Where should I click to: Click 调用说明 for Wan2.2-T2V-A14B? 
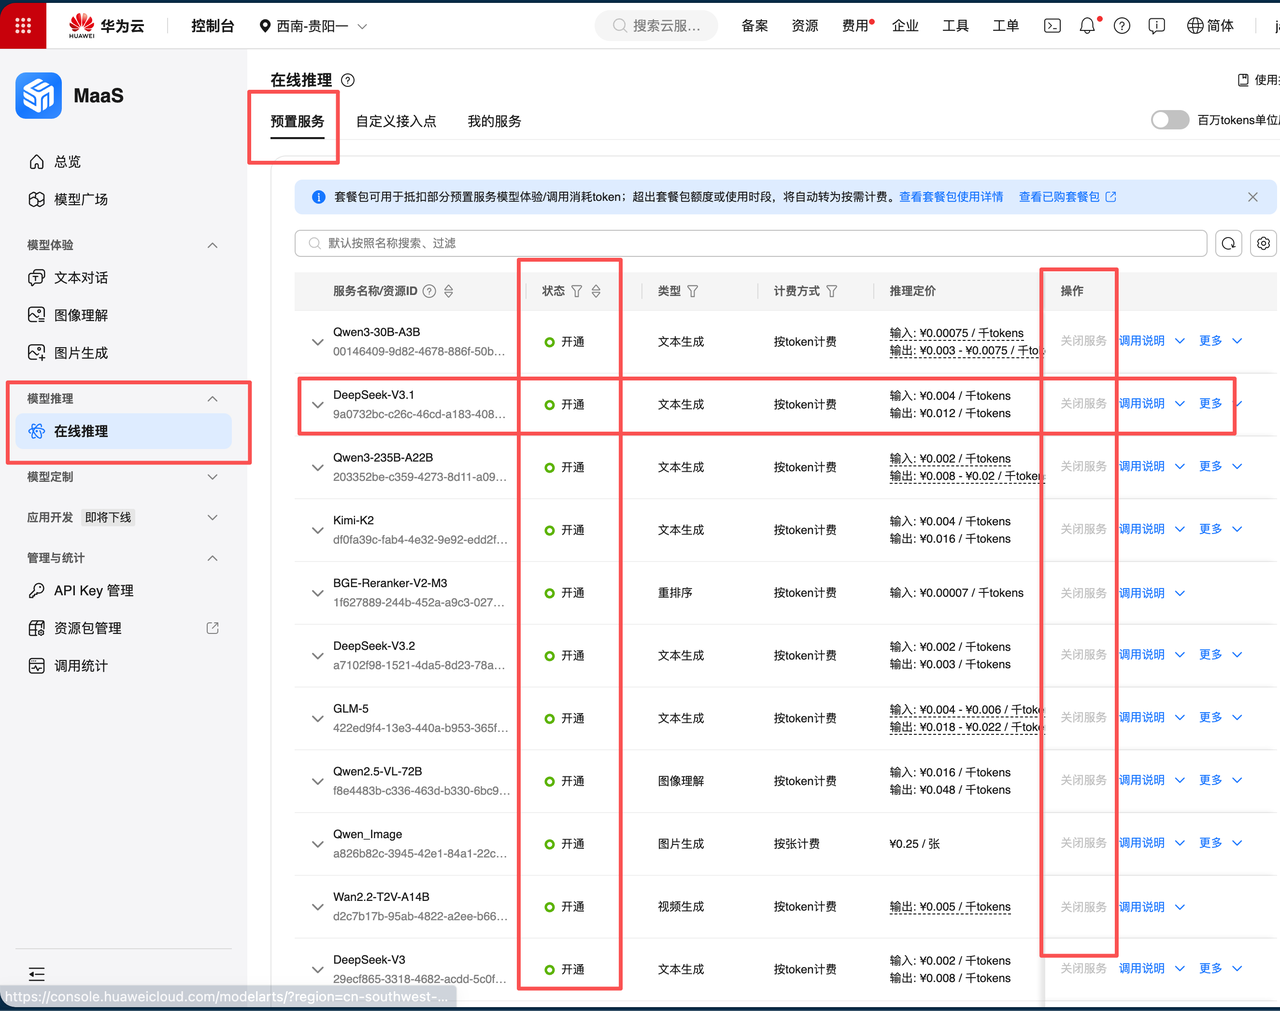1141,907
